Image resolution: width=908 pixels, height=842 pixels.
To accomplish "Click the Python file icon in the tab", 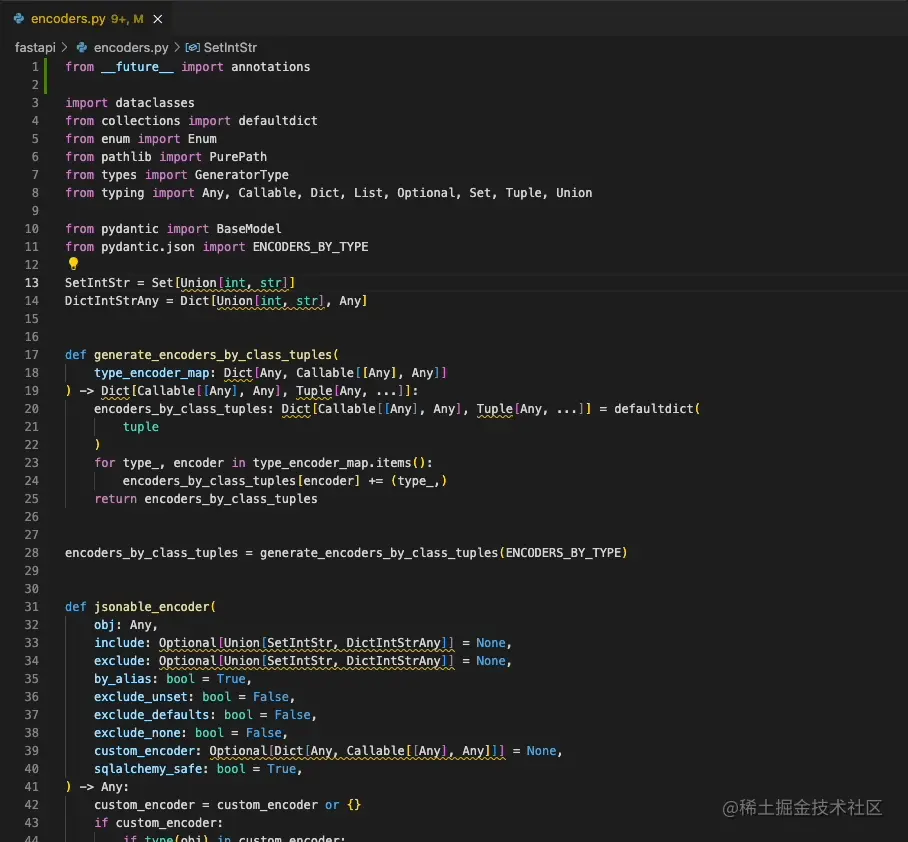I will point(19,19).
